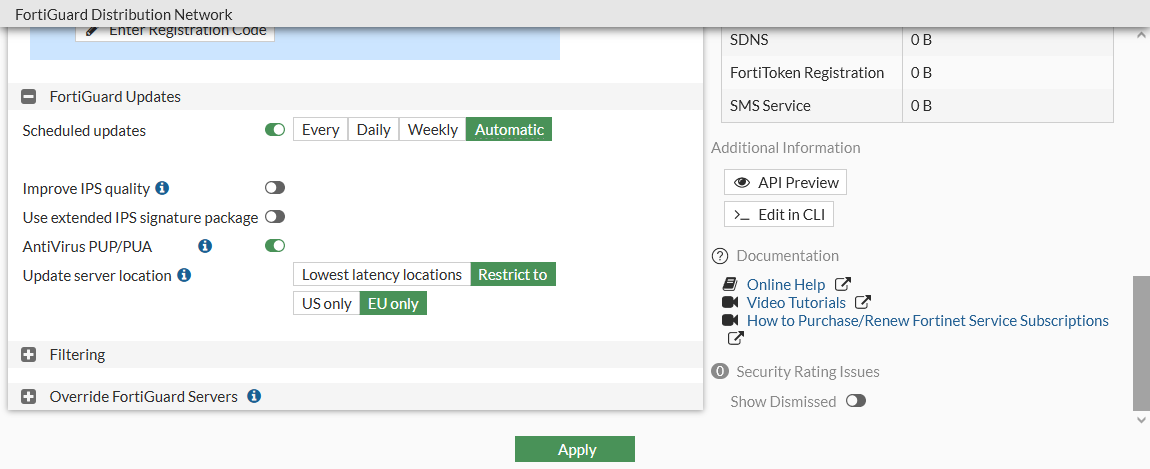Click external link icon beside Video Tutorials

pos(863,302)
